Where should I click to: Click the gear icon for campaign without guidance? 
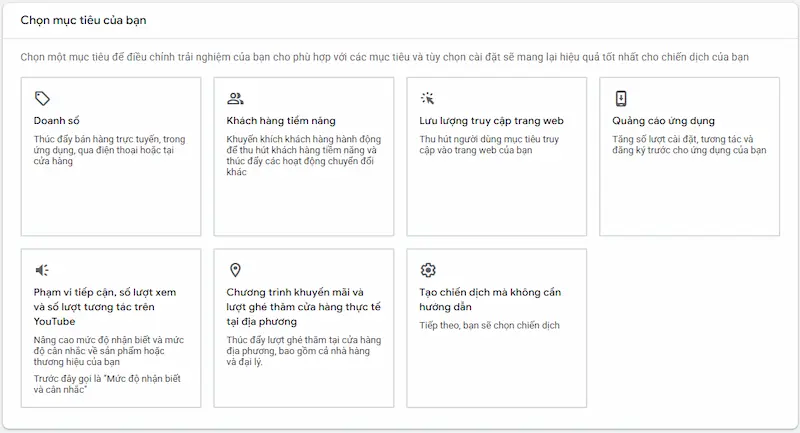pos(428,270)
